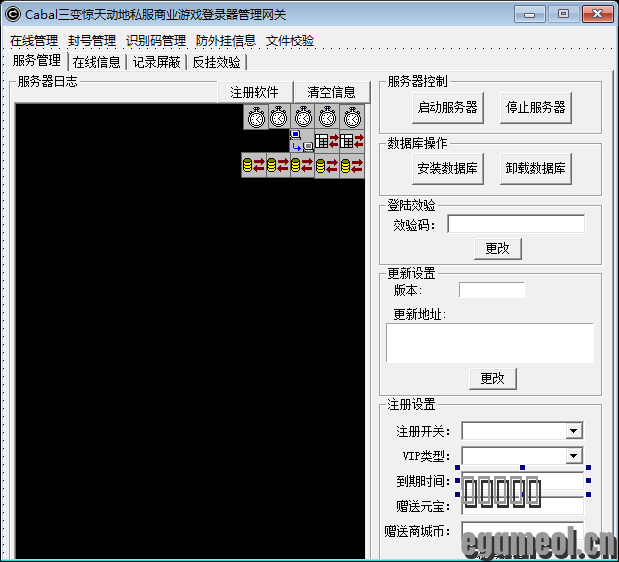Switch to the 反挂效验 tab
The height and width of the screenshot is (562, 619).
click(216, 62)
